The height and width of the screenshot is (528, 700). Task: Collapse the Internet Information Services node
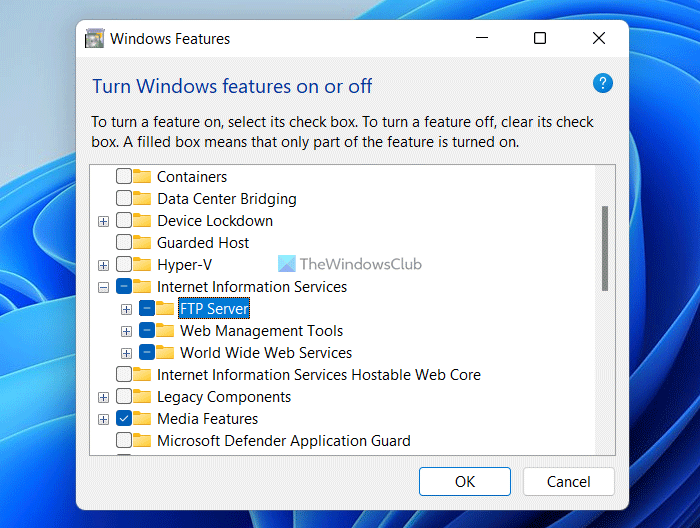(103, 287)
